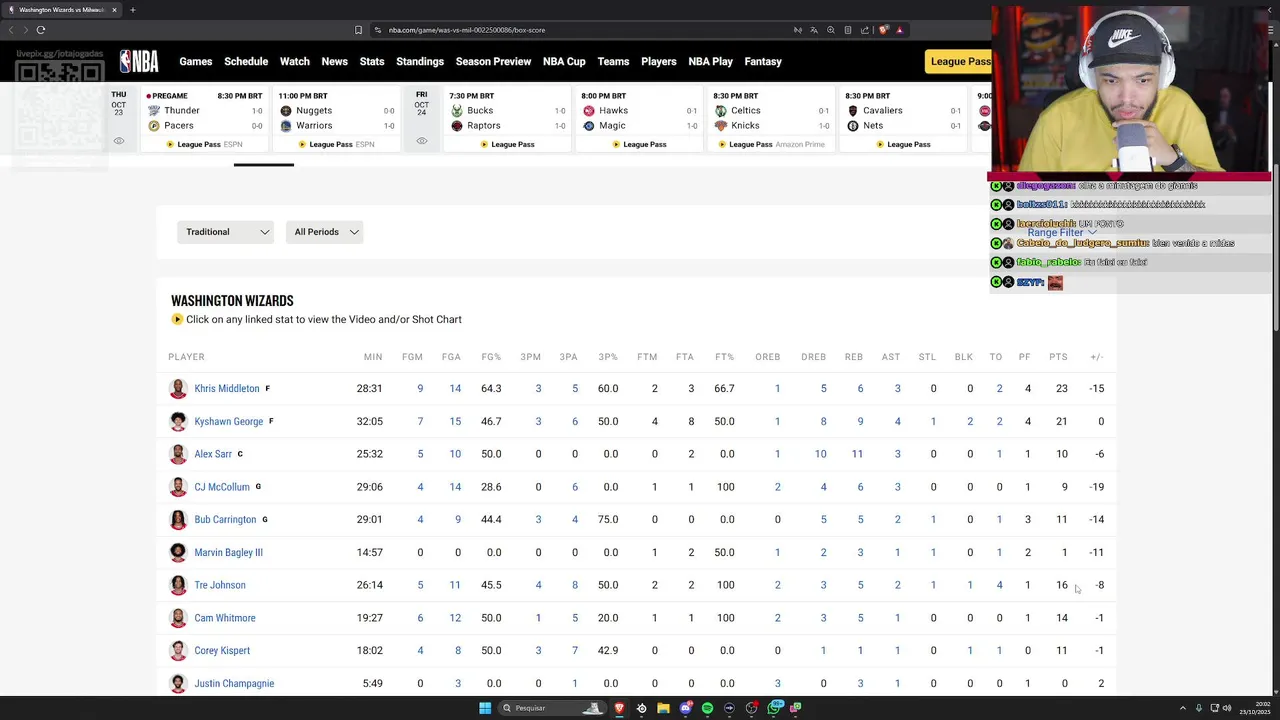
Task: Close the Washington Wizards browser tab
Action: (114, 10)
